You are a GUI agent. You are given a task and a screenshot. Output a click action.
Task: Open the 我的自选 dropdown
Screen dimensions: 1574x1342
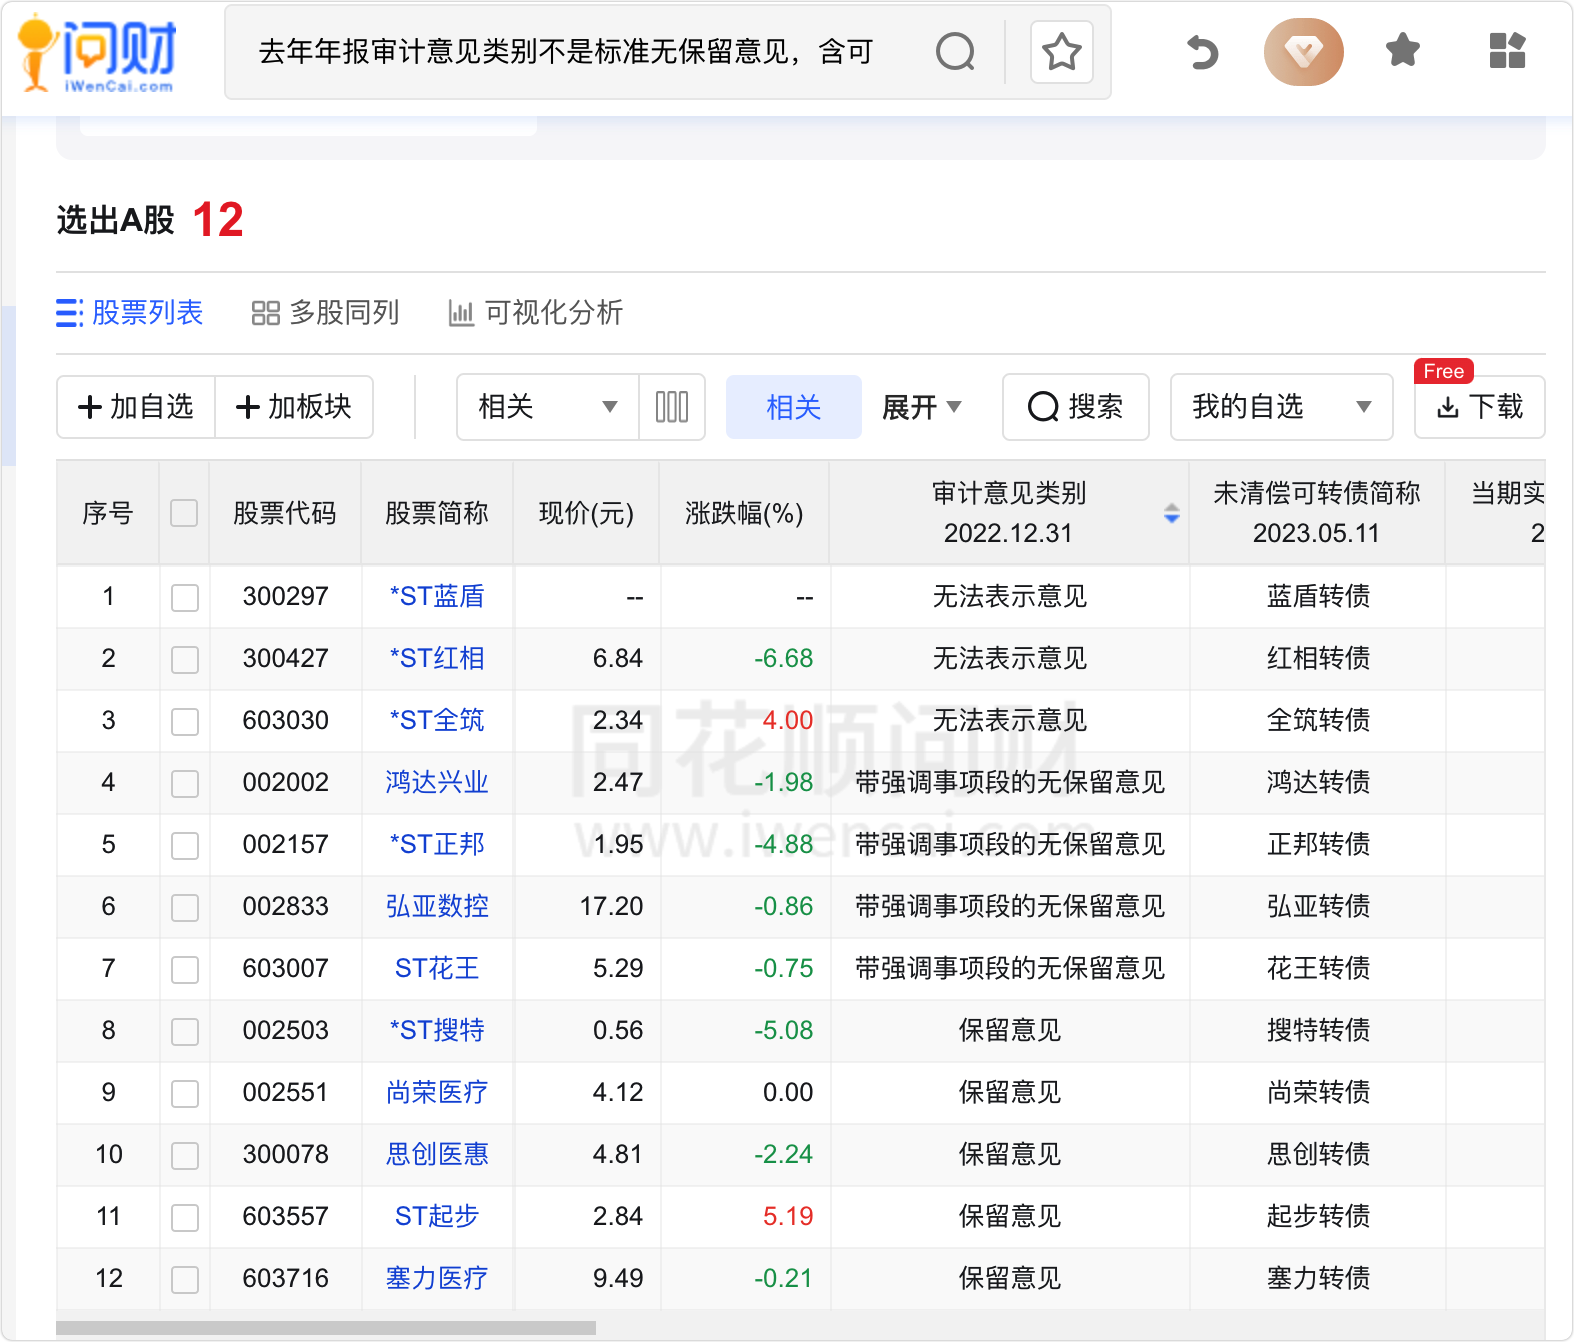(x=1280, y=407)
